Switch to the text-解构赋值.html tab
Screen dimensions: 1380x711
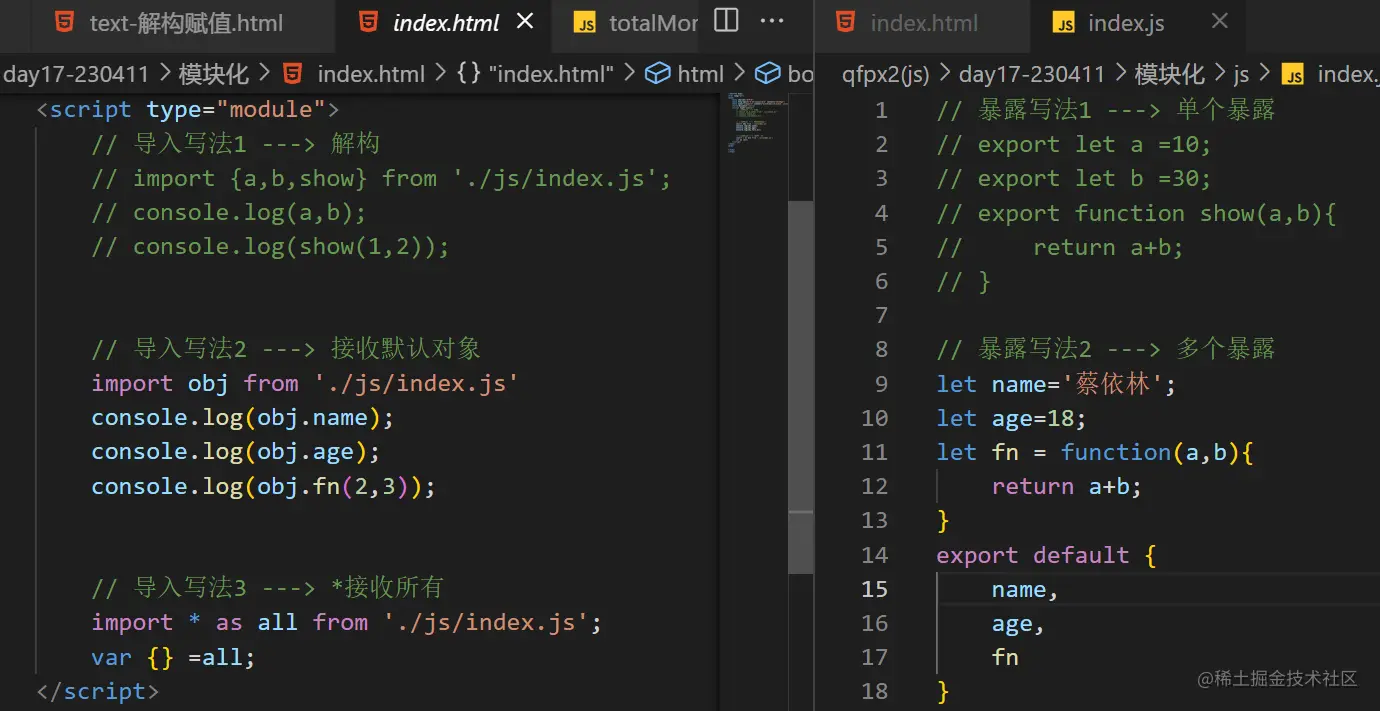point(185,20)
